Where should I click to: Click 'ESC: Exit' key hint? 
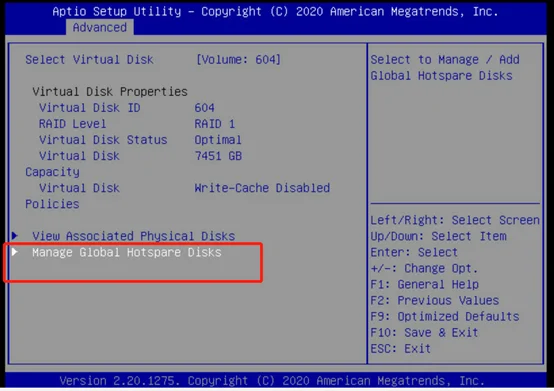click(x=401, y=349)
